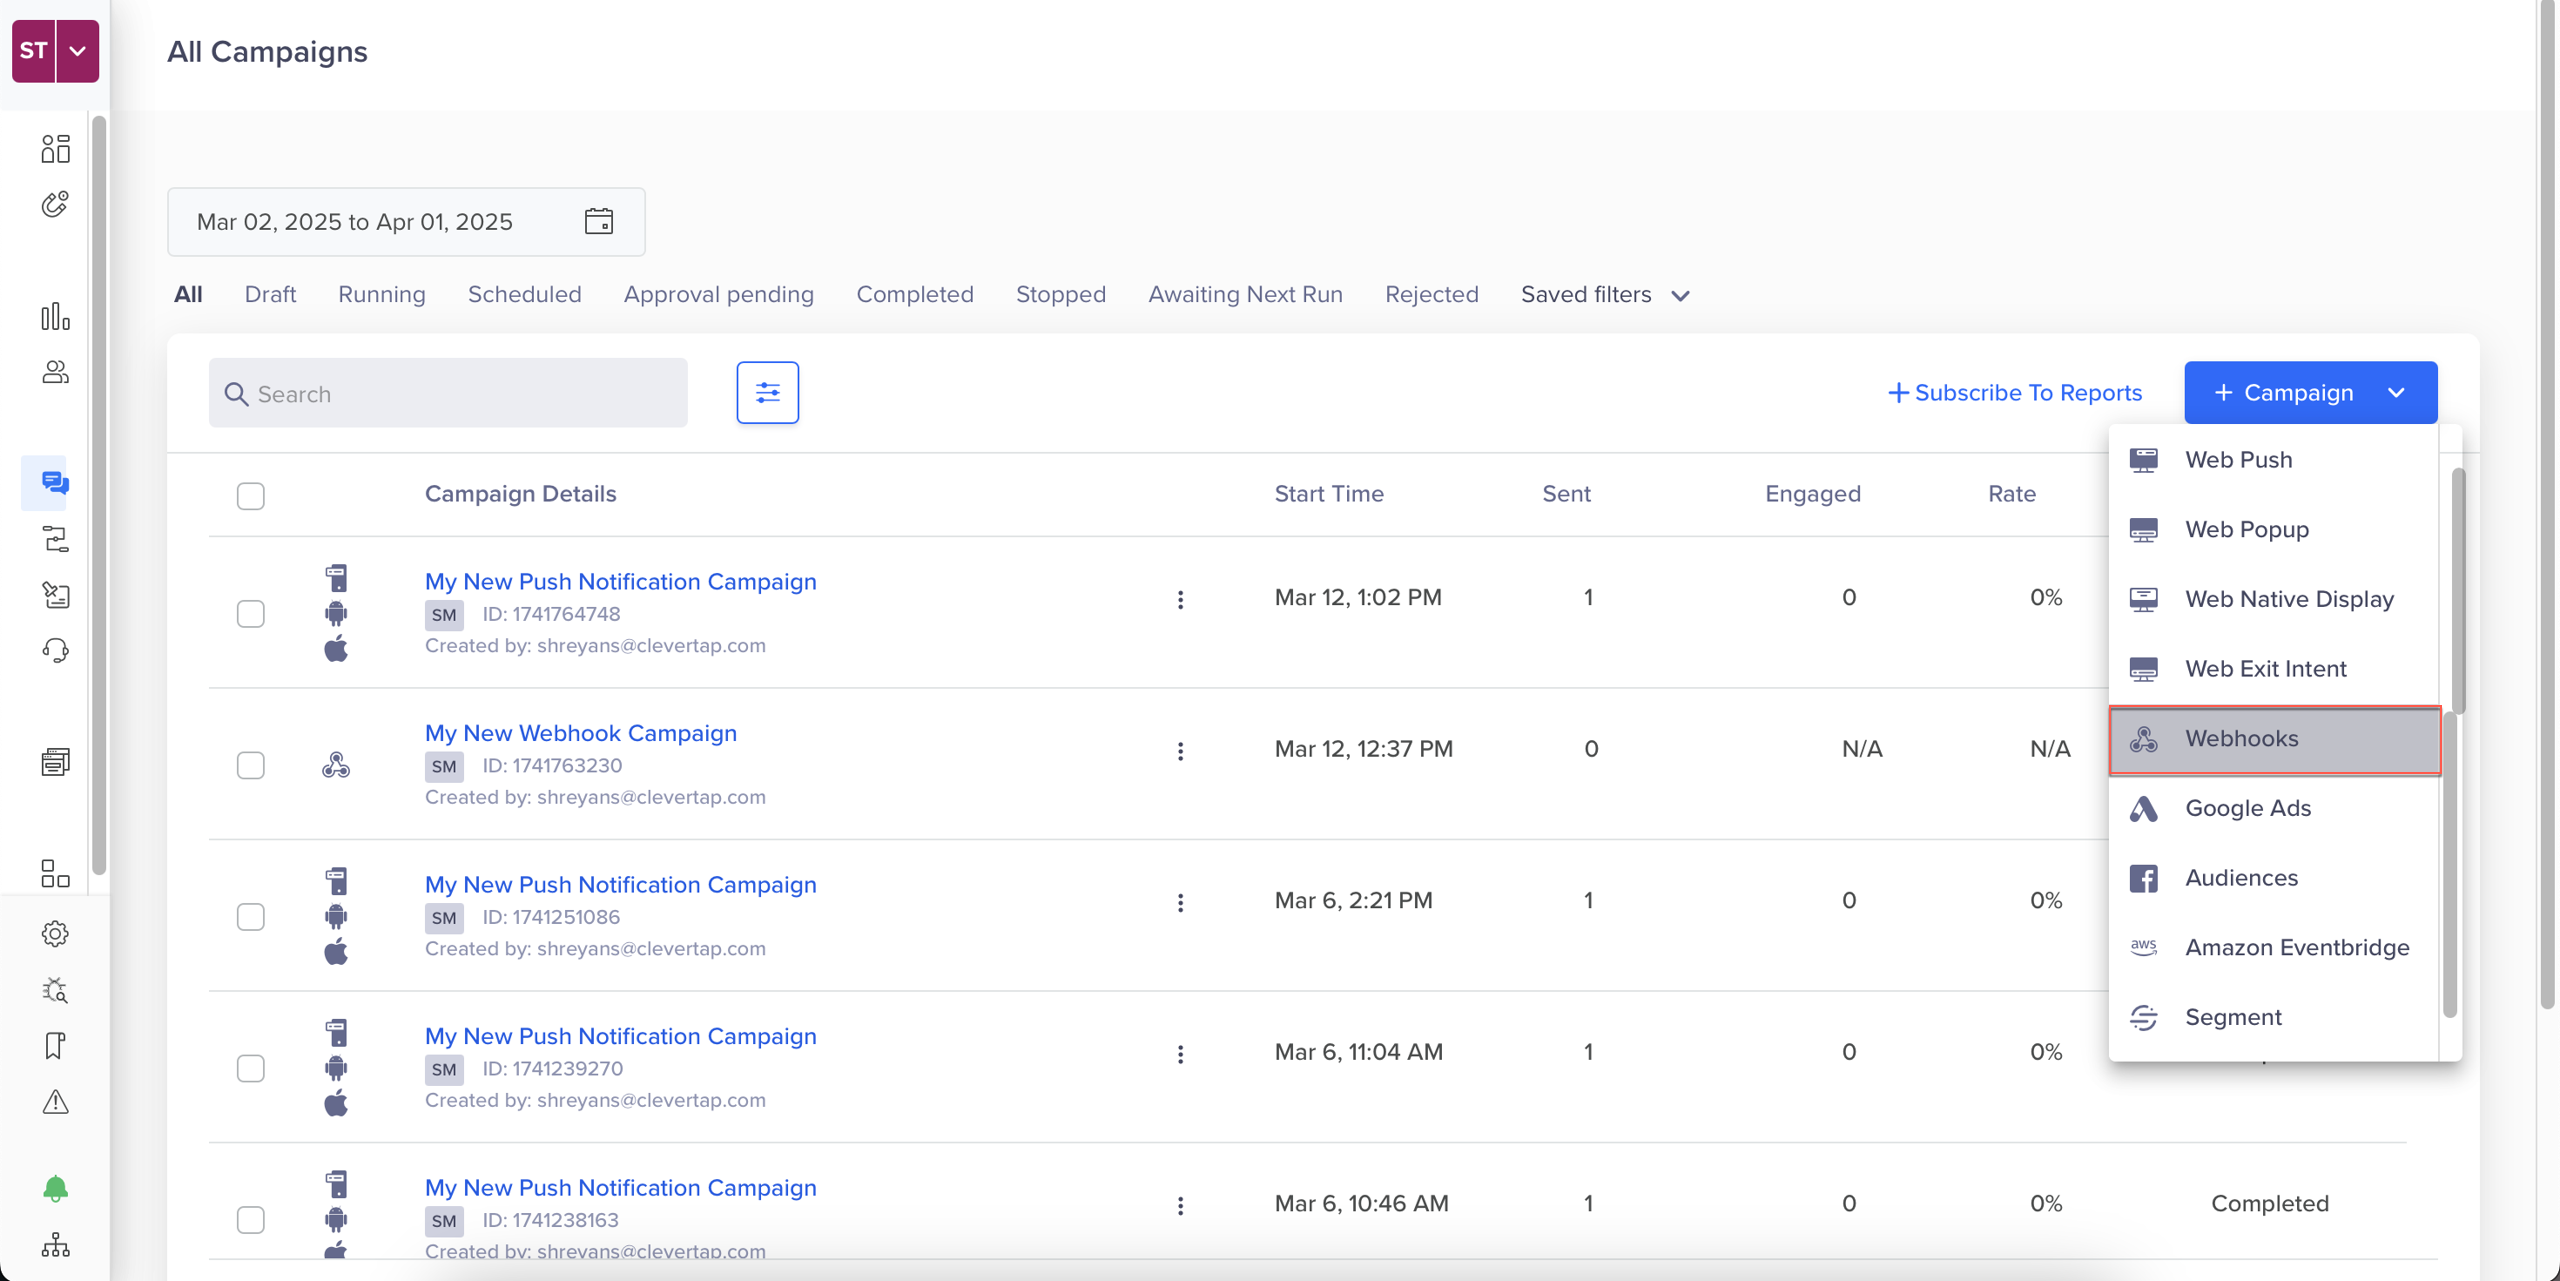The image size is (2560, 1281).
Task: Click the Google Ads logo icon in menu
Action: click(x=2143, y=808)
